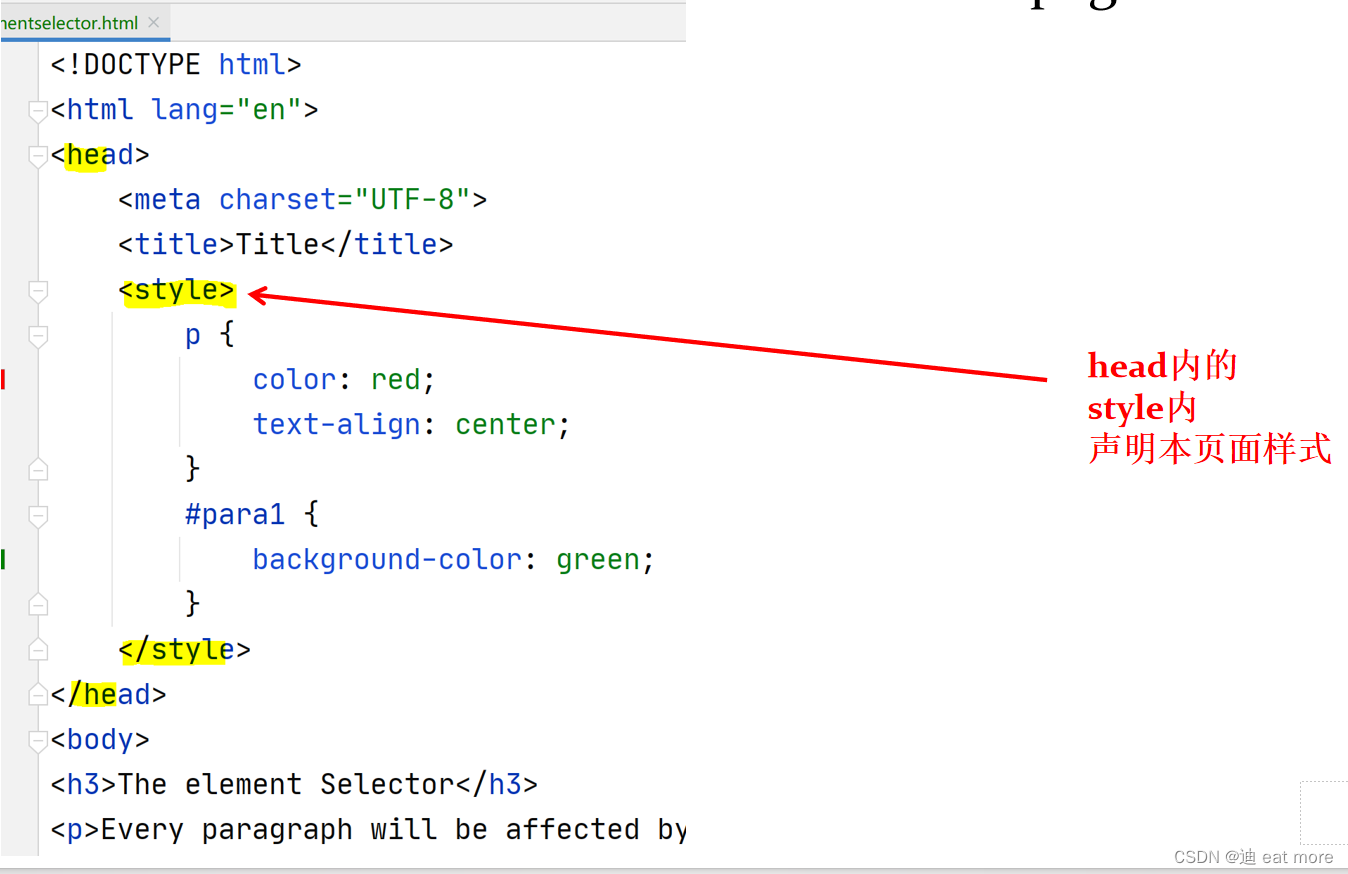Image resolution: width=1348 pixels, height=874 pixels.
Task: Click the closing </head> tag text
Action: click(109, 695)
